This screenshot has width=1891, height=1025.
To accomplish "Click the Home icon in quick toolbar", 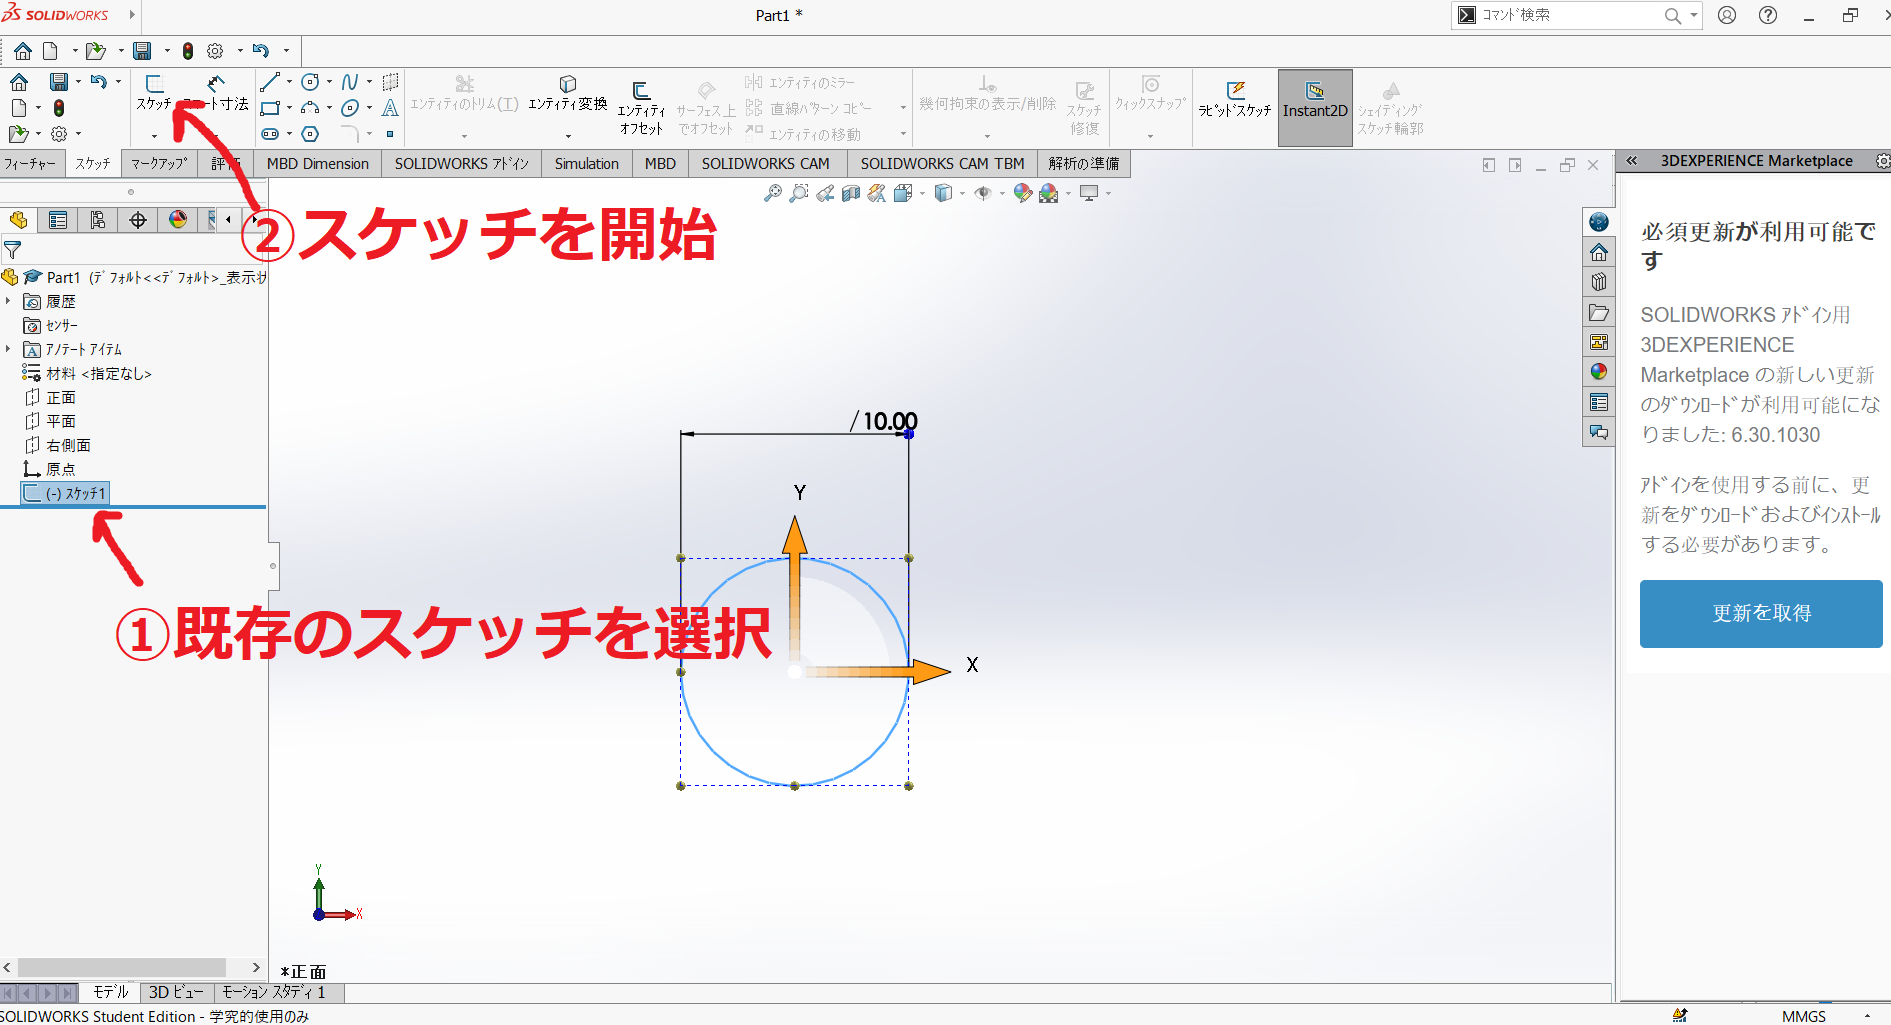I will [x=22, y=50].
